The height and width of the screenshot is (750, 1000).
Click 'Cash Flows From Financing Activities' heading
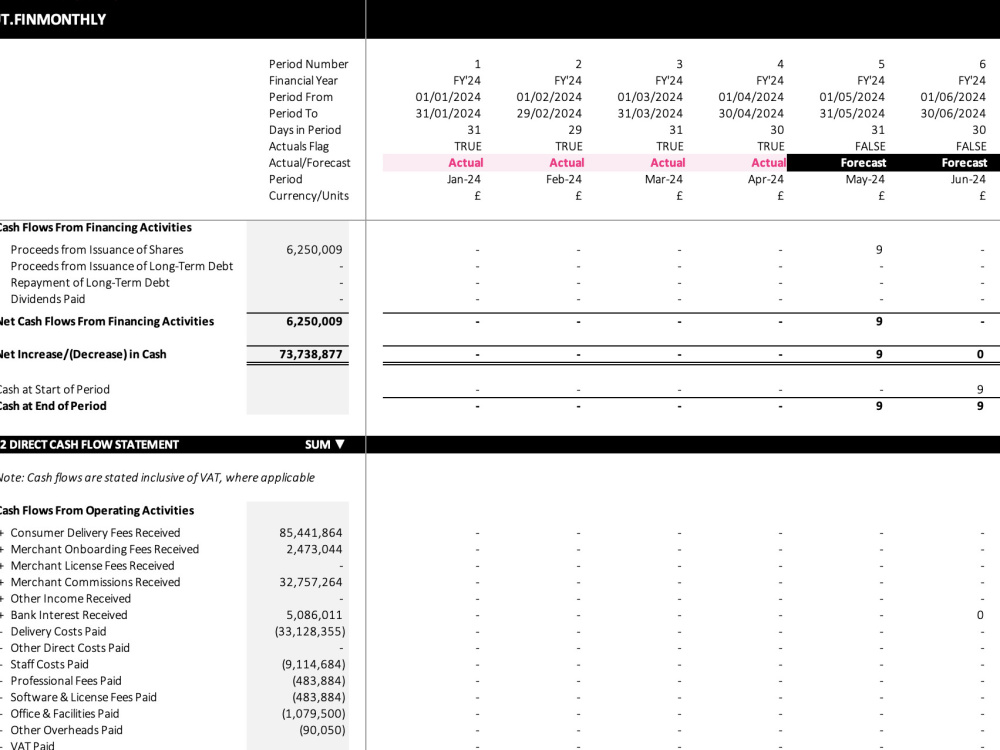[x=94, y=228]
